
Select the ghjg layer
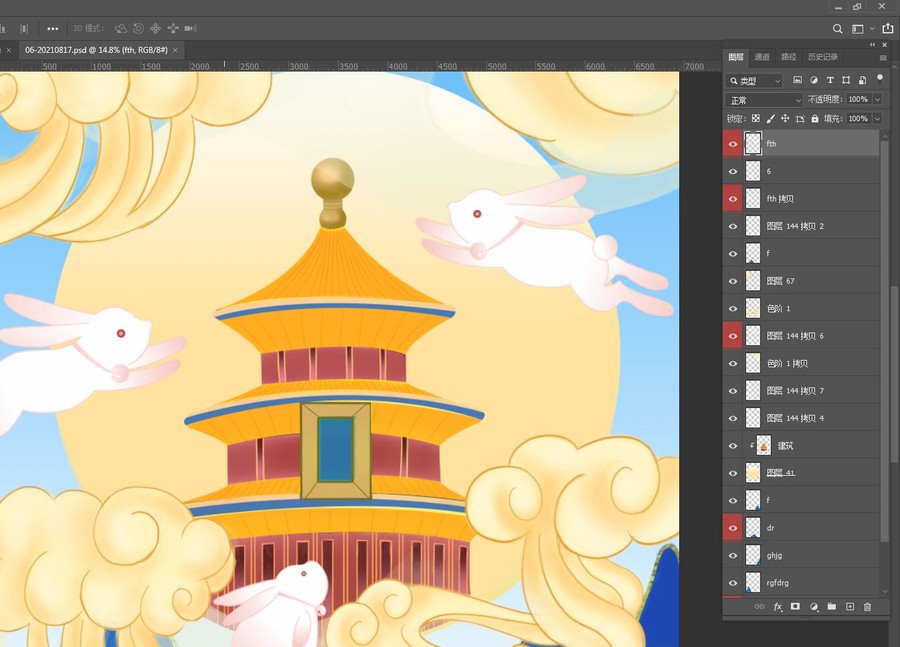pyautogui.click(x=801, y=555)
